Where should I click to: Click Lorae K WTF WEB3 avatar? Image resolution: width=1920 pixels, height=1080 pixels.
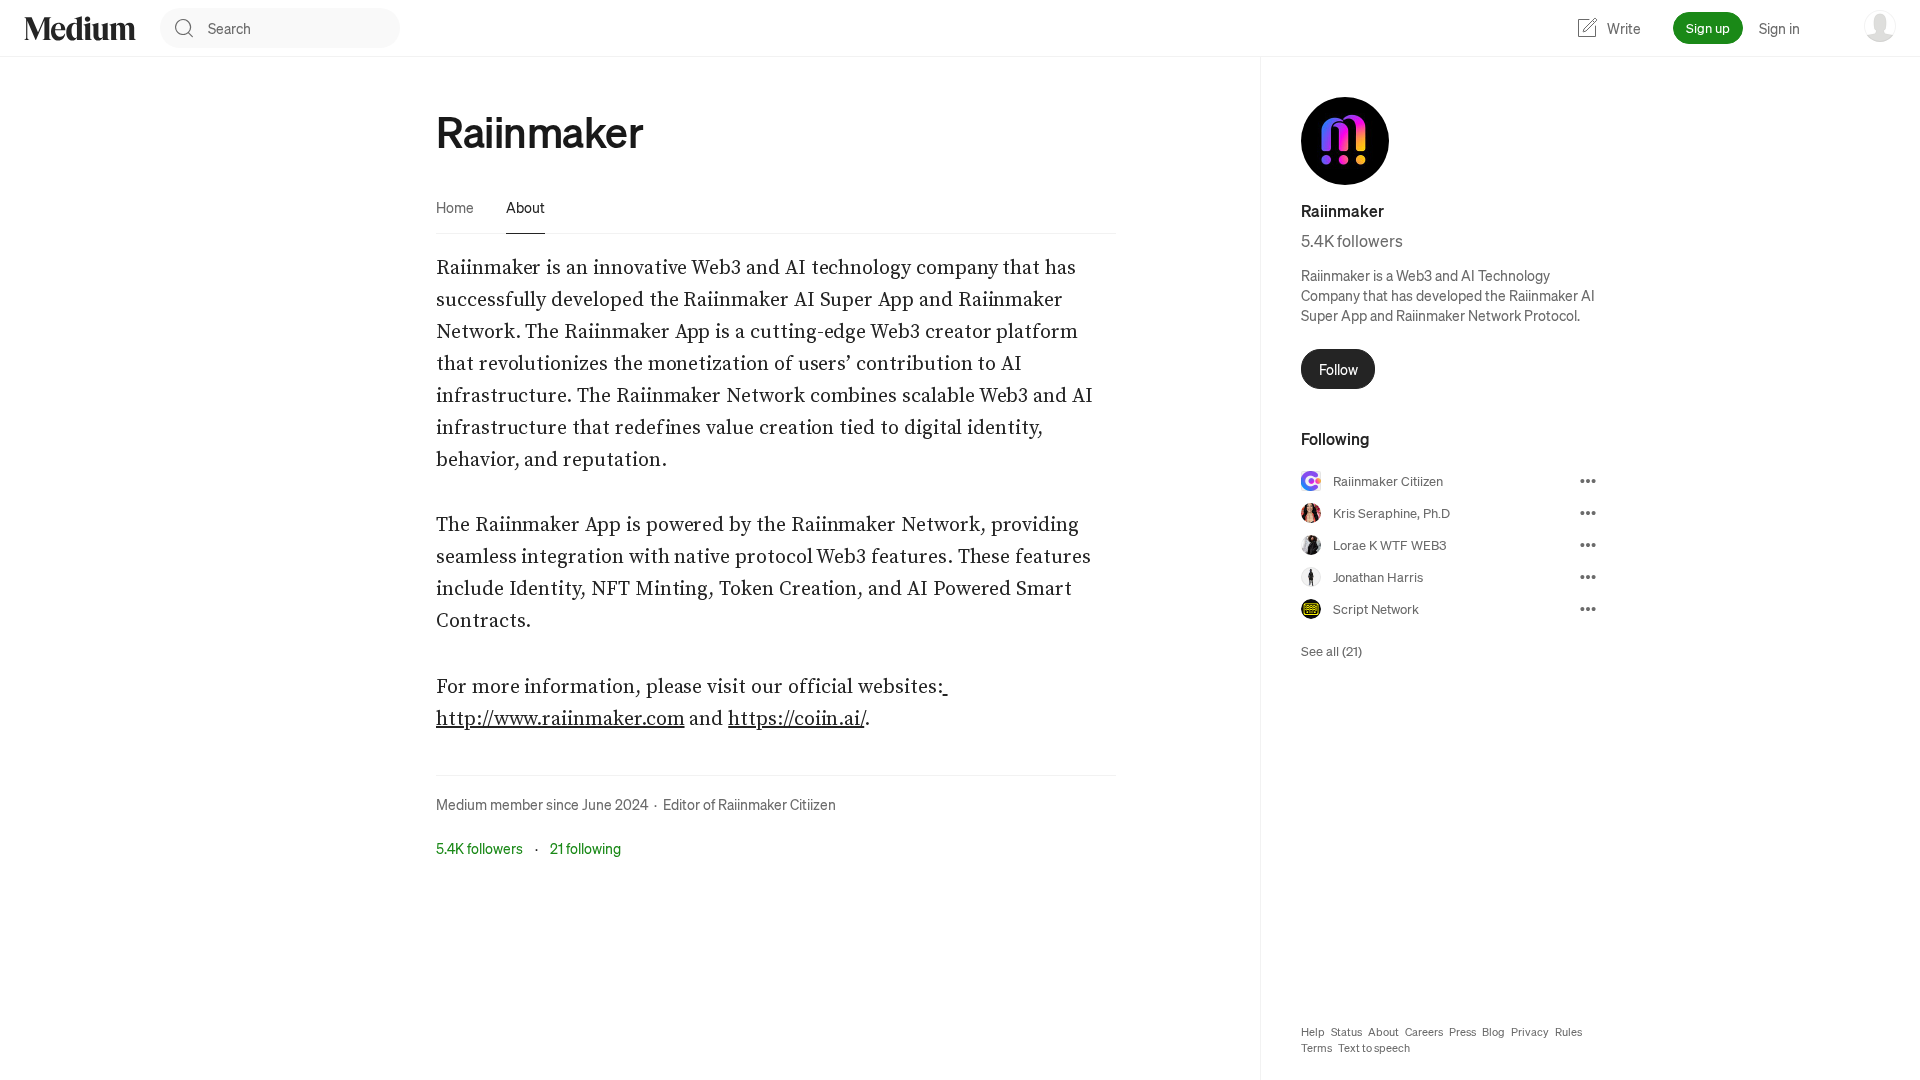pos(1311,545)
